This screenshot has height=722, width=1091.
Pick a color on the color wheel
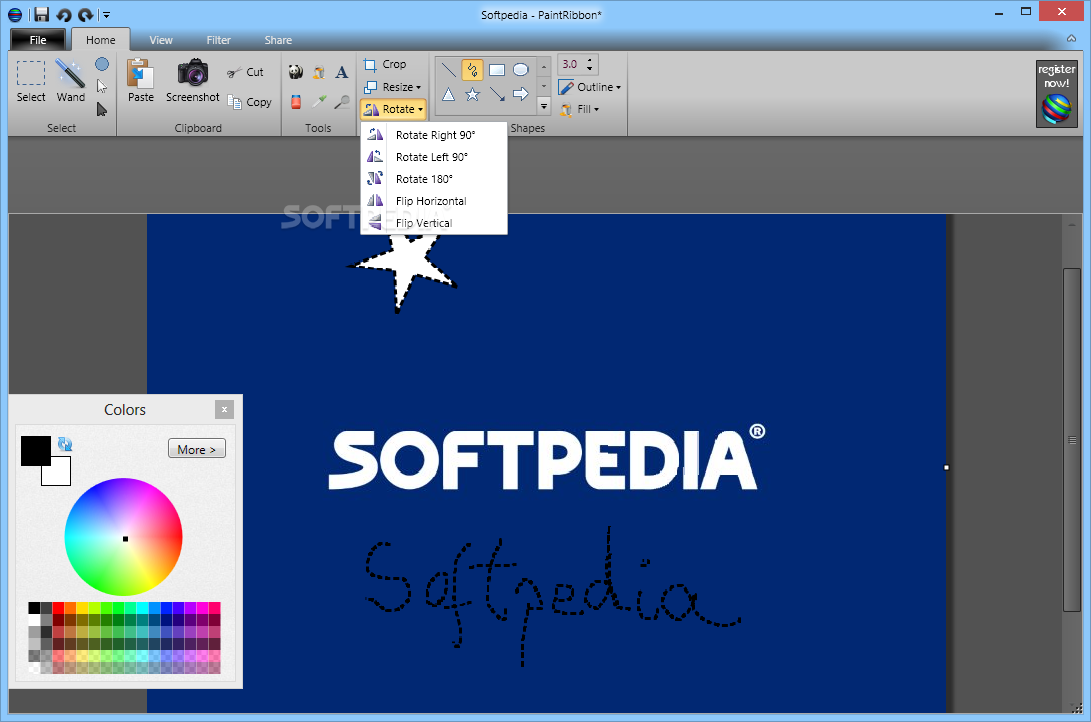pyautogui.click(x=124, y=536)
